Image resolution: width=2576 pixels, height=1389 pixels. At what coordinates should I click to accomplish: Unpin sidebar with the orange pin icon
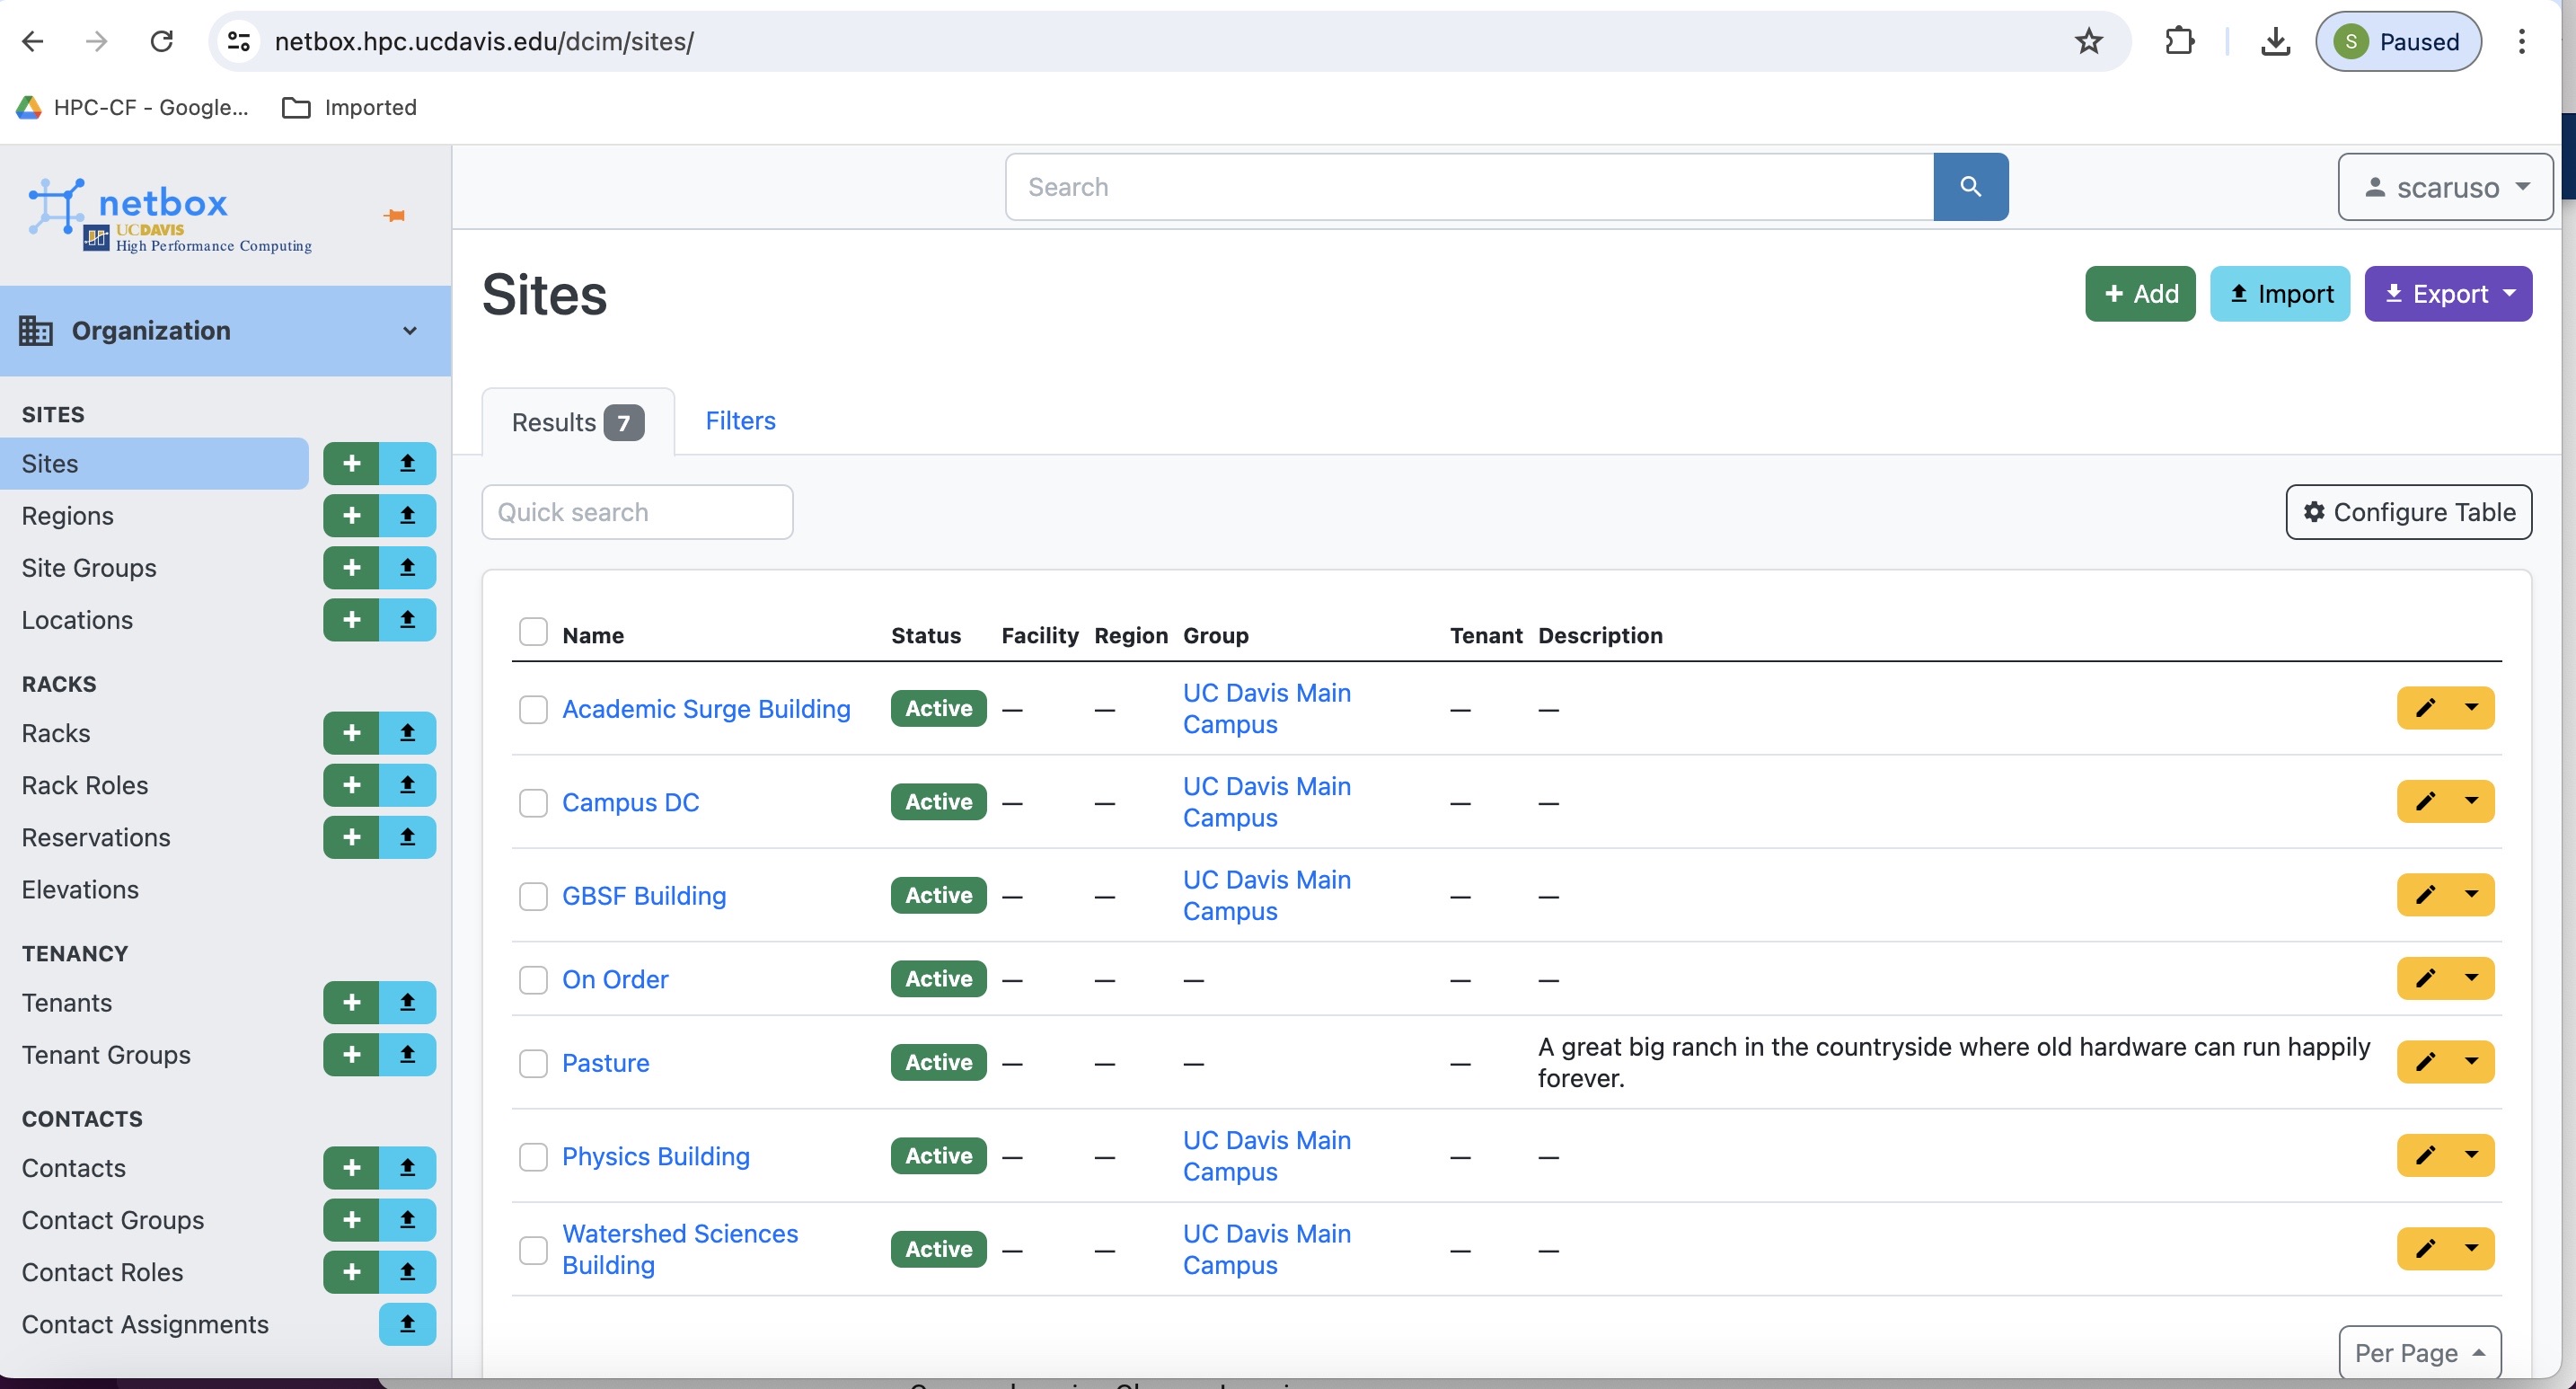395,215
